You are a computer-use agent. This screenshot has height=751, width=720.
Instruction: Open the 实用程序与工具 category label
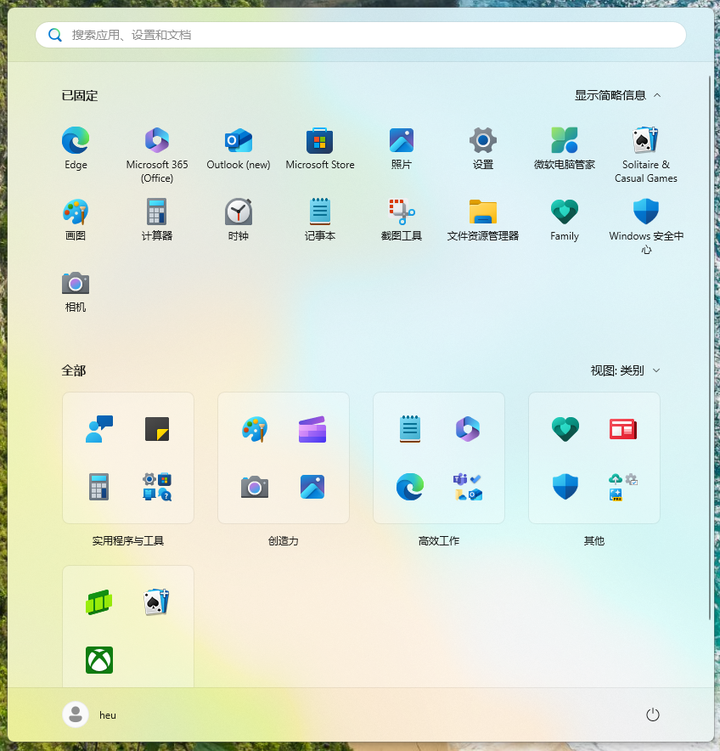tap(128, 541)
